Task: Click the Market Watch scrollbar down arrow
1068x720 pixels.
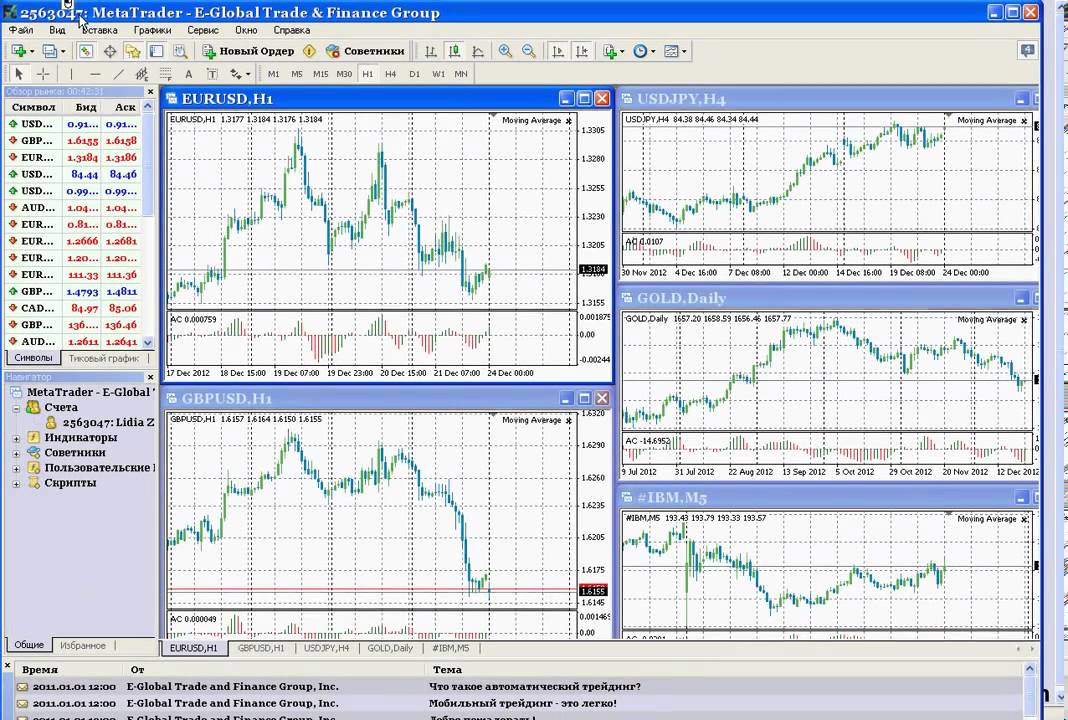Action: (148, 343)
